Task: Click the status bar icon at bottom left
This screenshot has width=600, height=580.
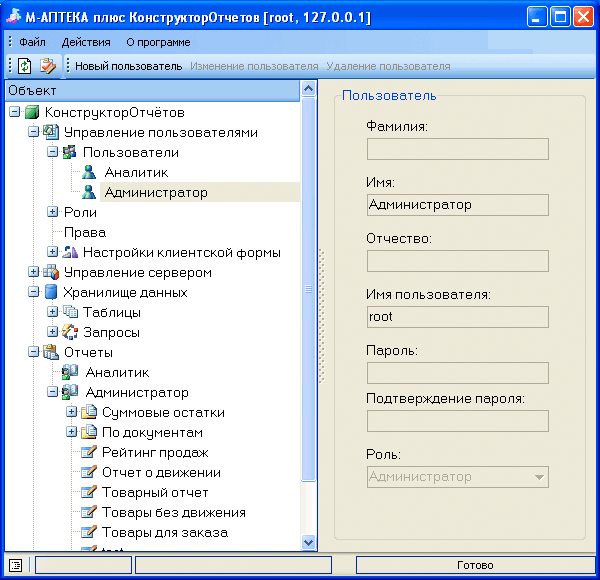Action: [x=15, y=565]
